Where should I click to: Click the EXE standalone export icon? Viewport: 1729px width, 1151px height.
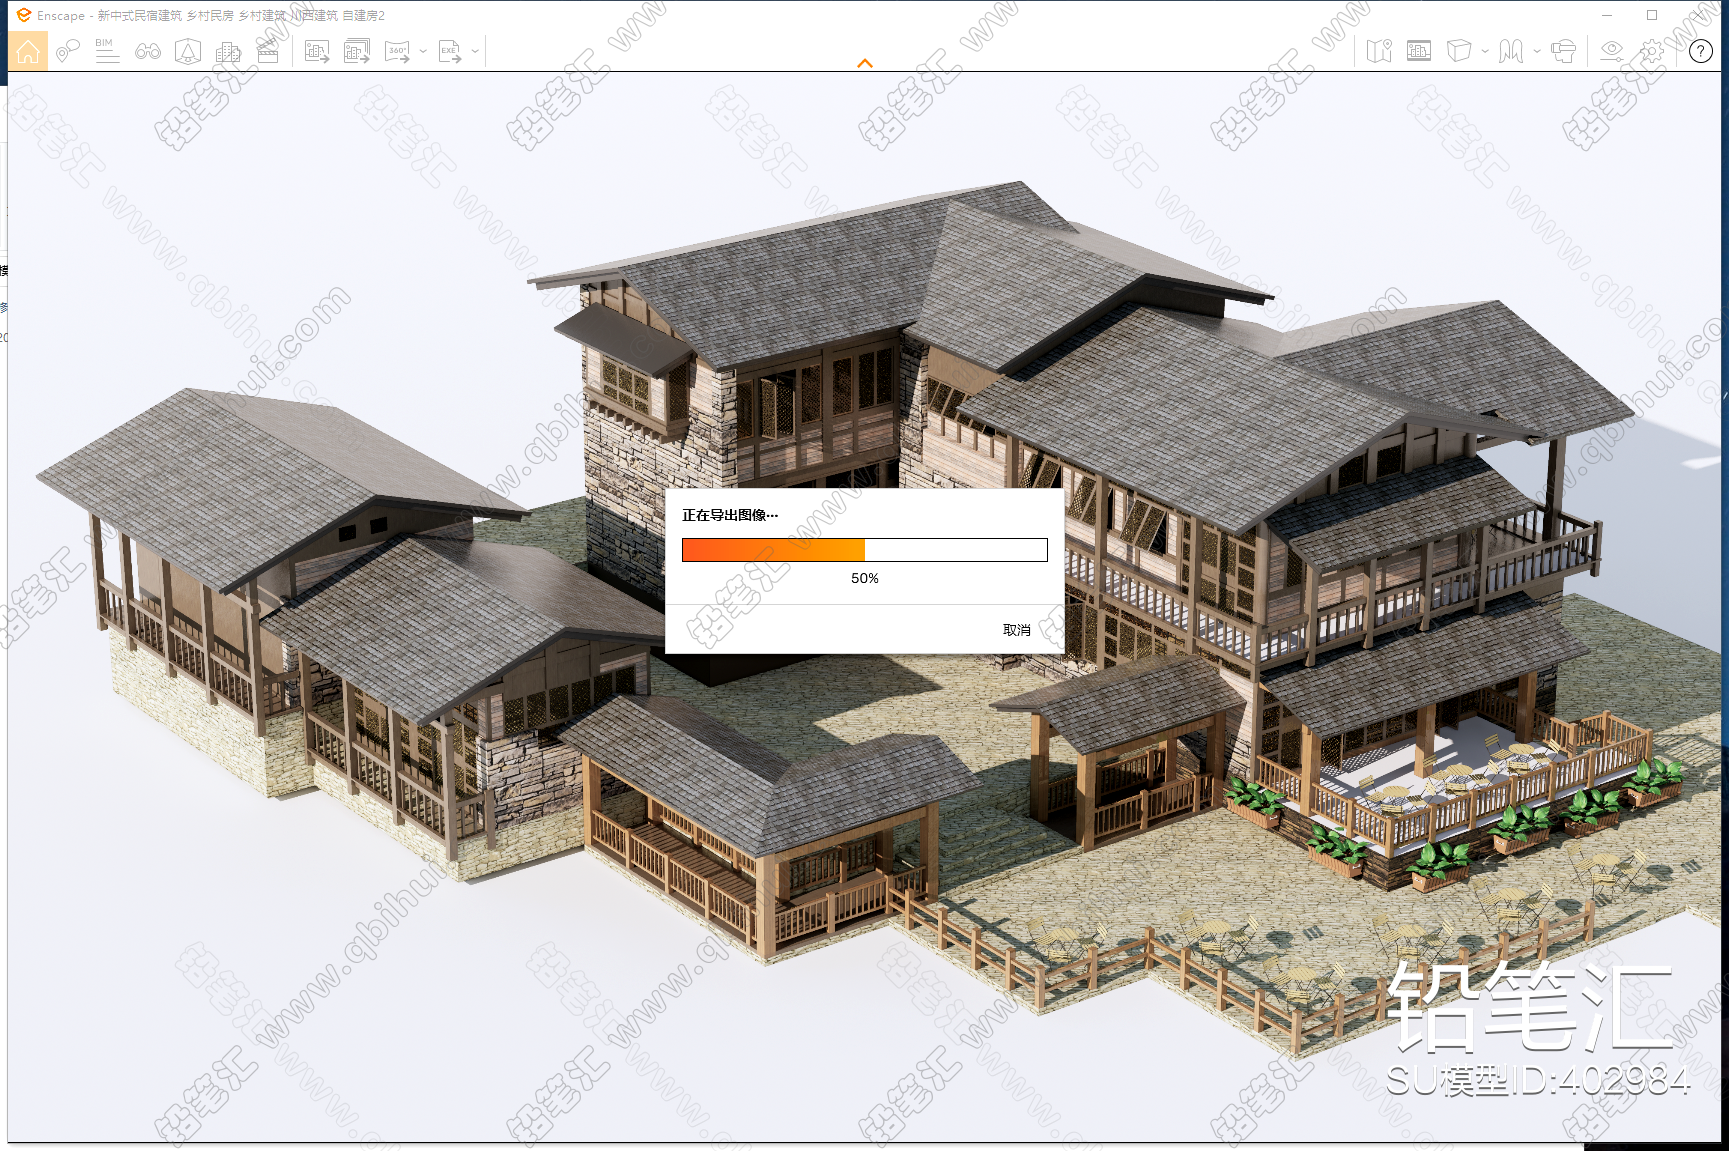pyautogui.click(x=450, y=51)
